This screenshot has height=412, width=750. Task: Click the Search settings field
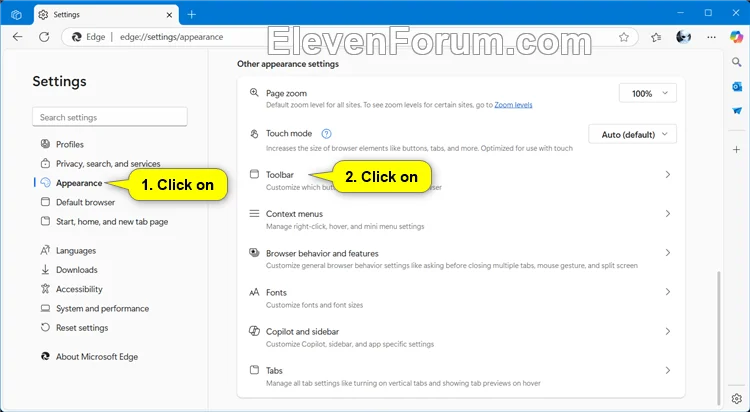110,117
